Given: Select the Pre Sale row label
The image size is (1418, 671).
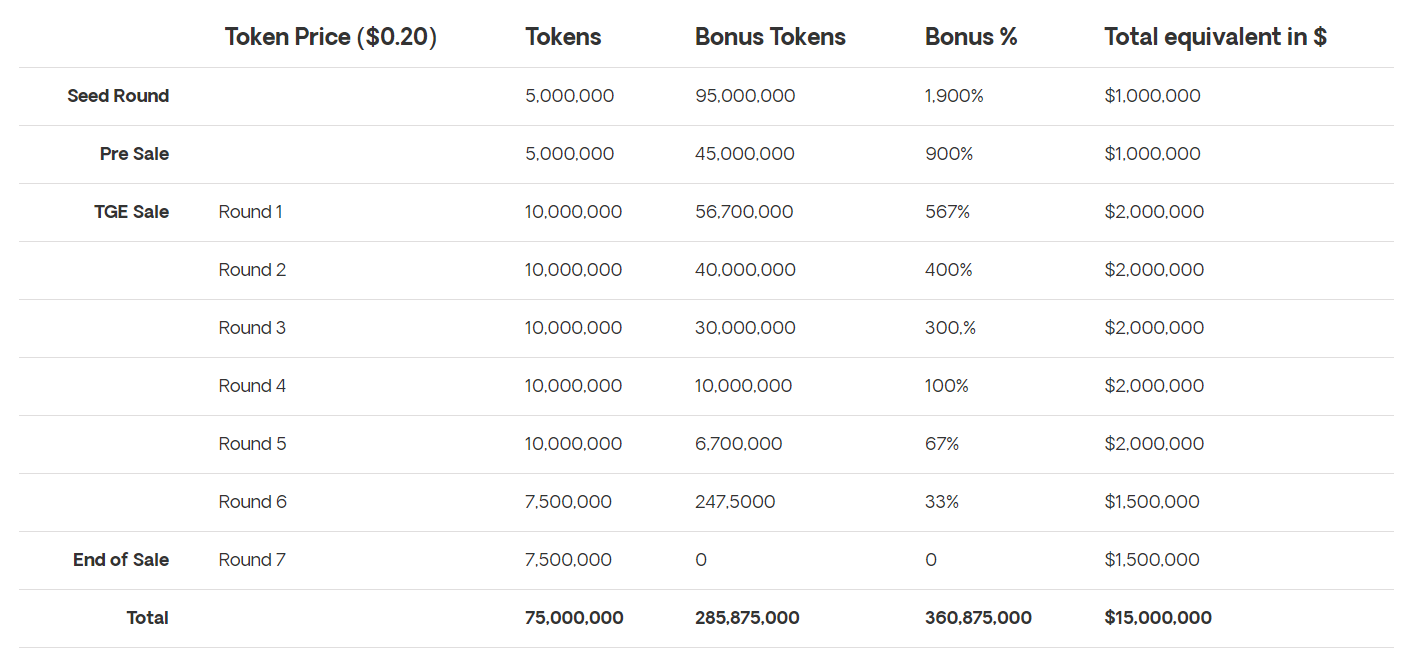Looking at the screenshot, I should click(x=134, y=154).
